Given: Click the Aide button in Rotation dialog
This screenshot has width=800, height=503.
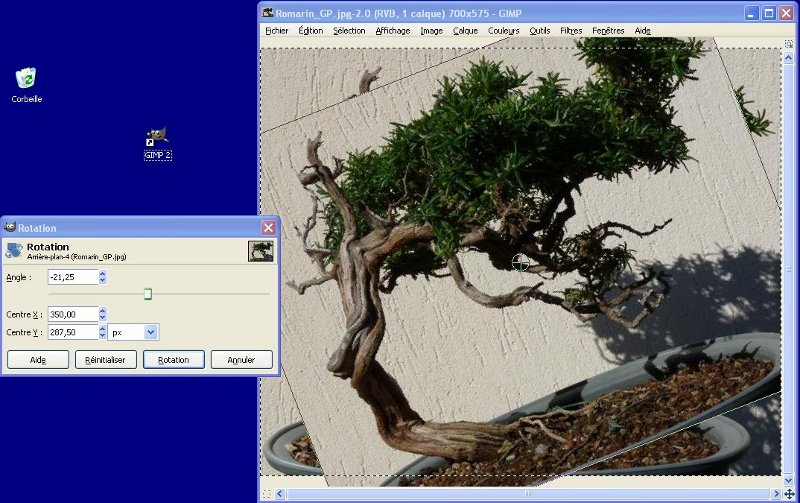Looking at the screenshot, I should coord(38,360).
